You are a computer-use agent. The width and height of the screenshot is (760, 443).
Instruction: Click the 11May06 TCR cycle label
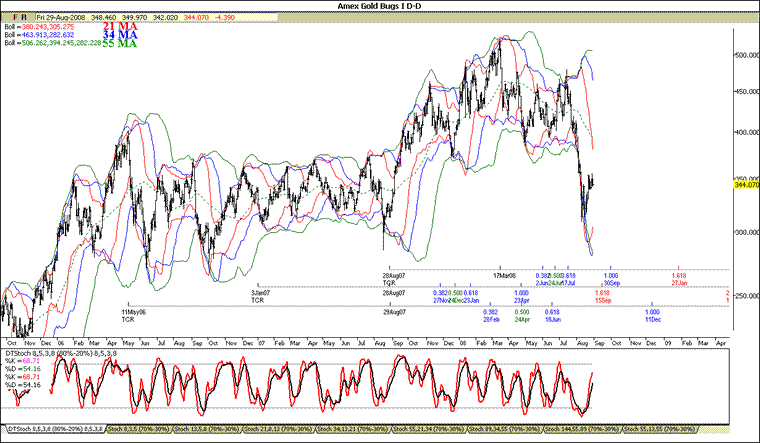click(x=133, y=313)
